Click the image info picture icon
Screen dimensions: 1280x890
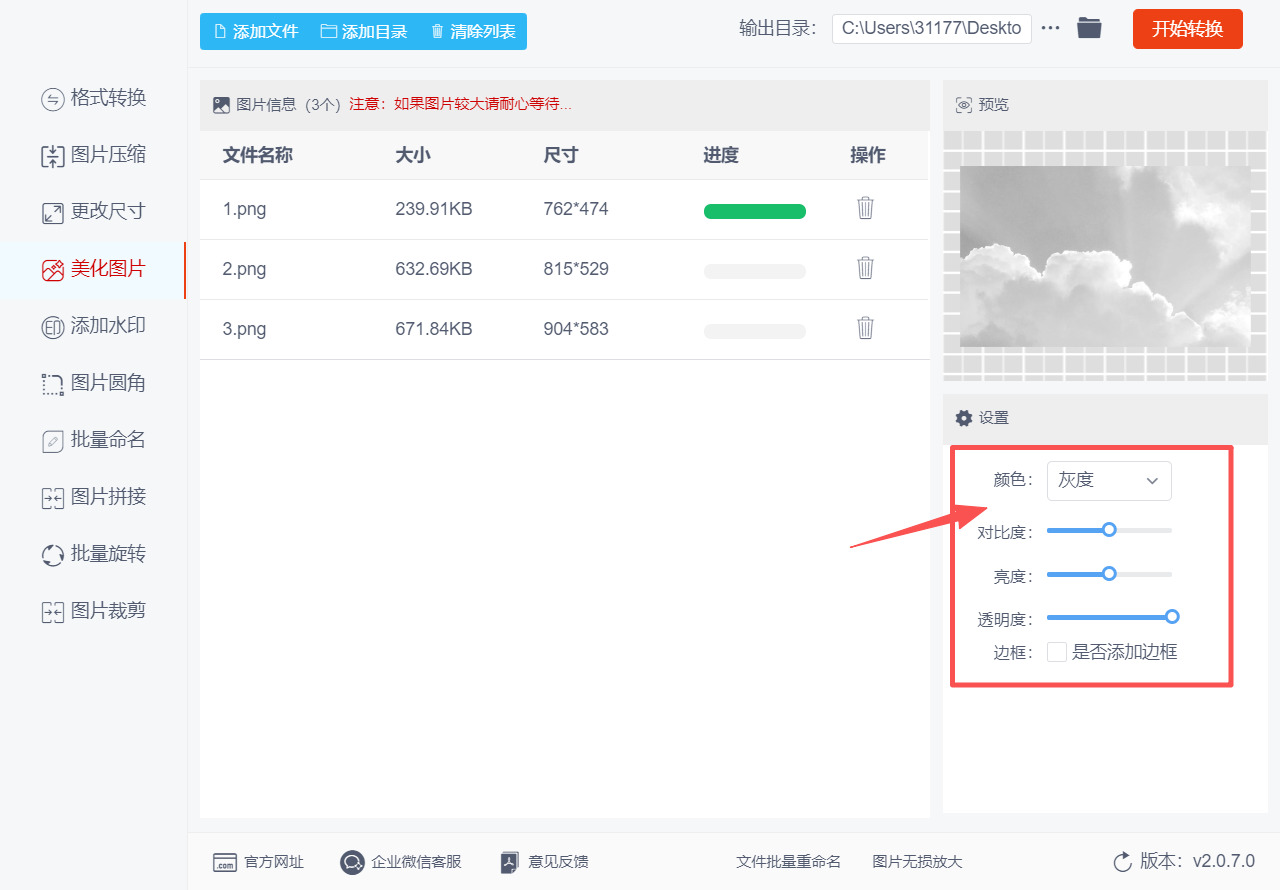click(x=222, y=105)
